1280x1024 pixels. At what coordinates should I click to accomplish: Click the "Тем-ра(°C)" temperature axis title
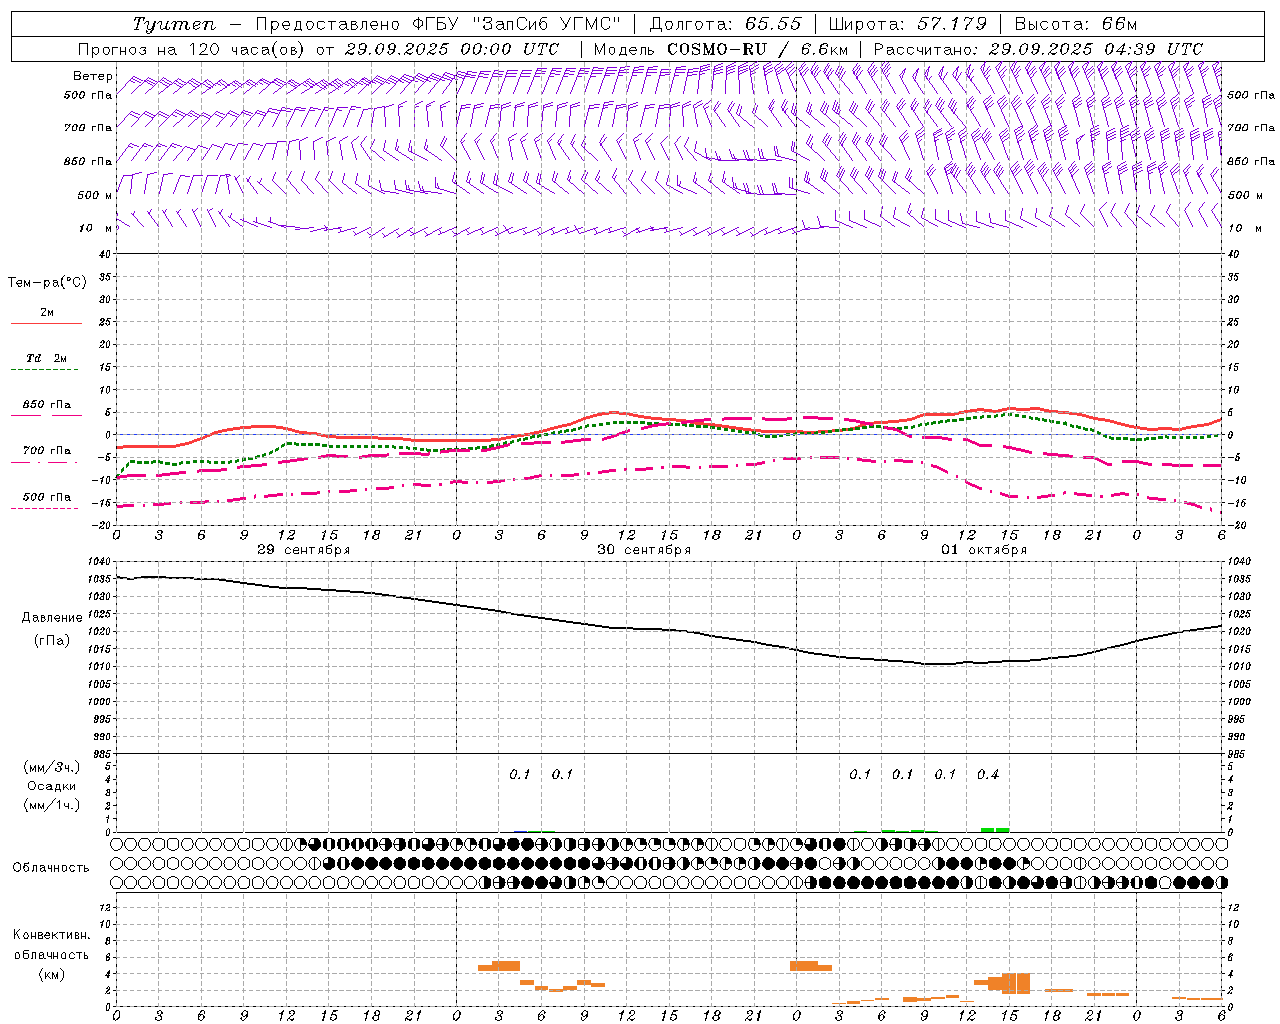47,283
